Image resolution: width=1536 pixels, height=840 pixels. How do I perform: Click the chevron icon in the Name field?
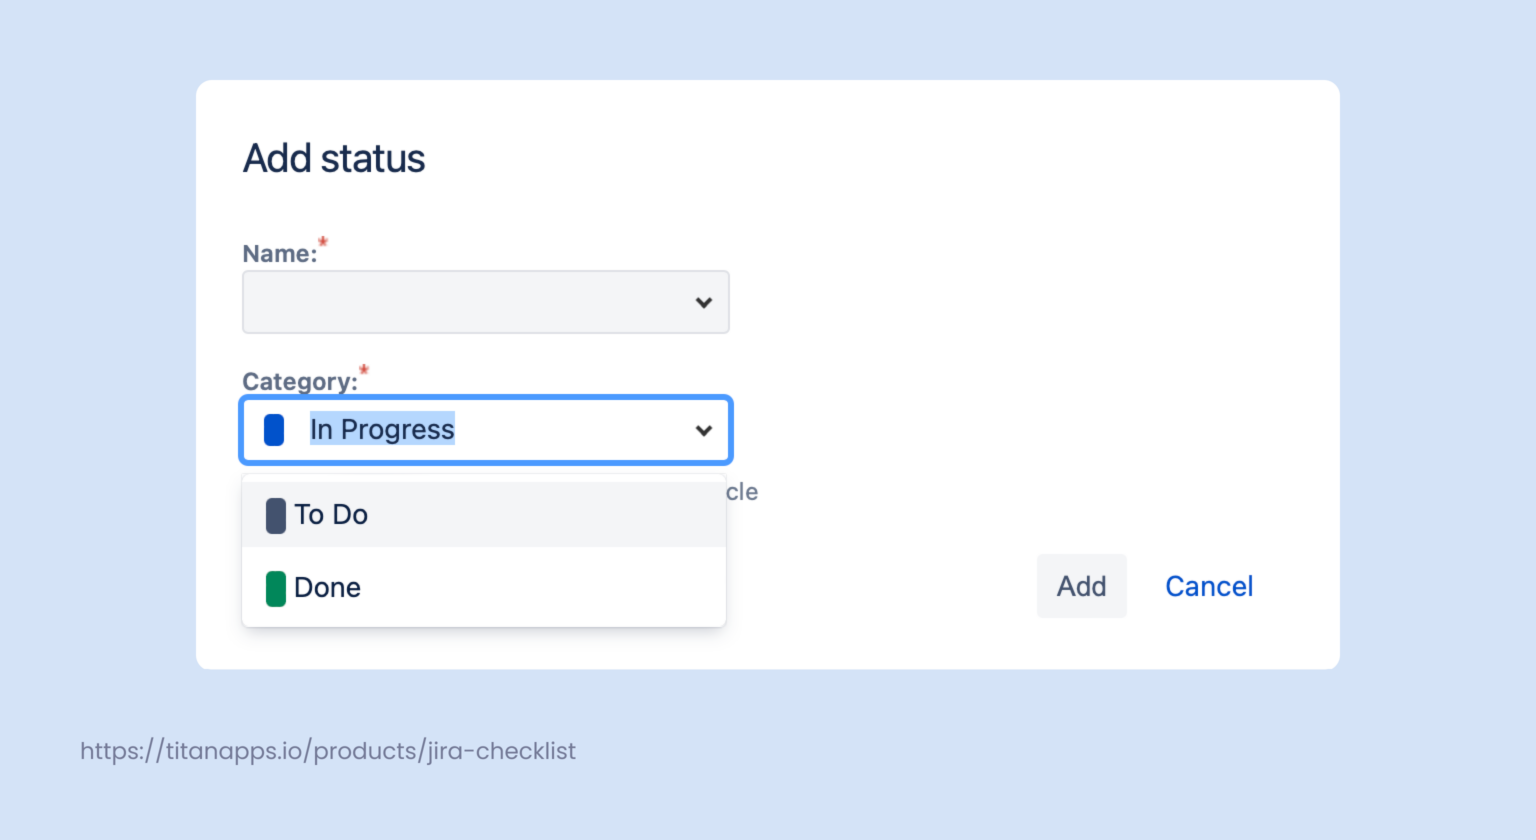tap(703, 302)
